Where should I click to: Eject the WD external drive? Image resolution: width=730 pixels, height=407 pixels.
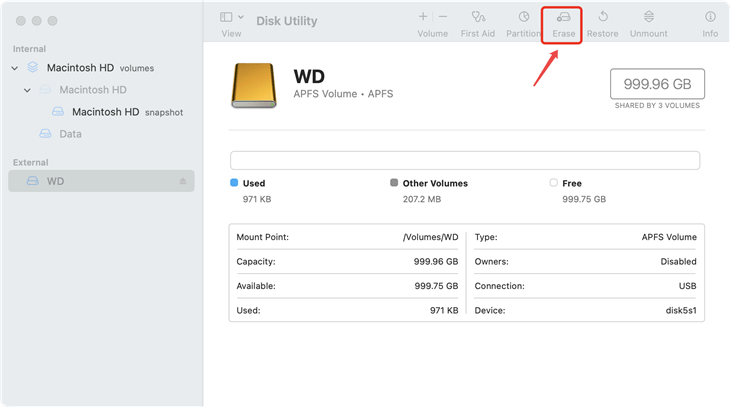point(183,181)
